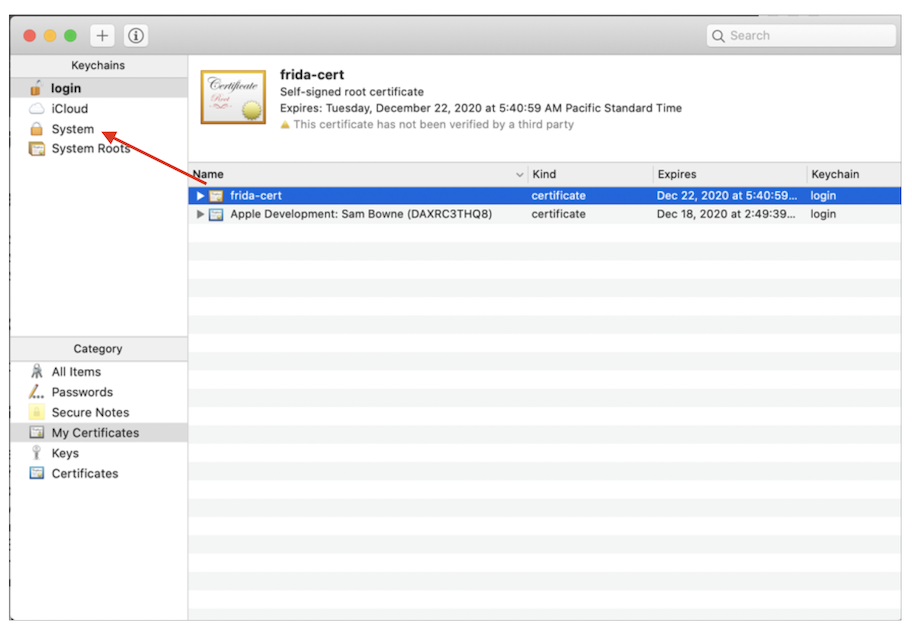Click the Certificates category icon
912x632 pixels.
click(37, 473)
